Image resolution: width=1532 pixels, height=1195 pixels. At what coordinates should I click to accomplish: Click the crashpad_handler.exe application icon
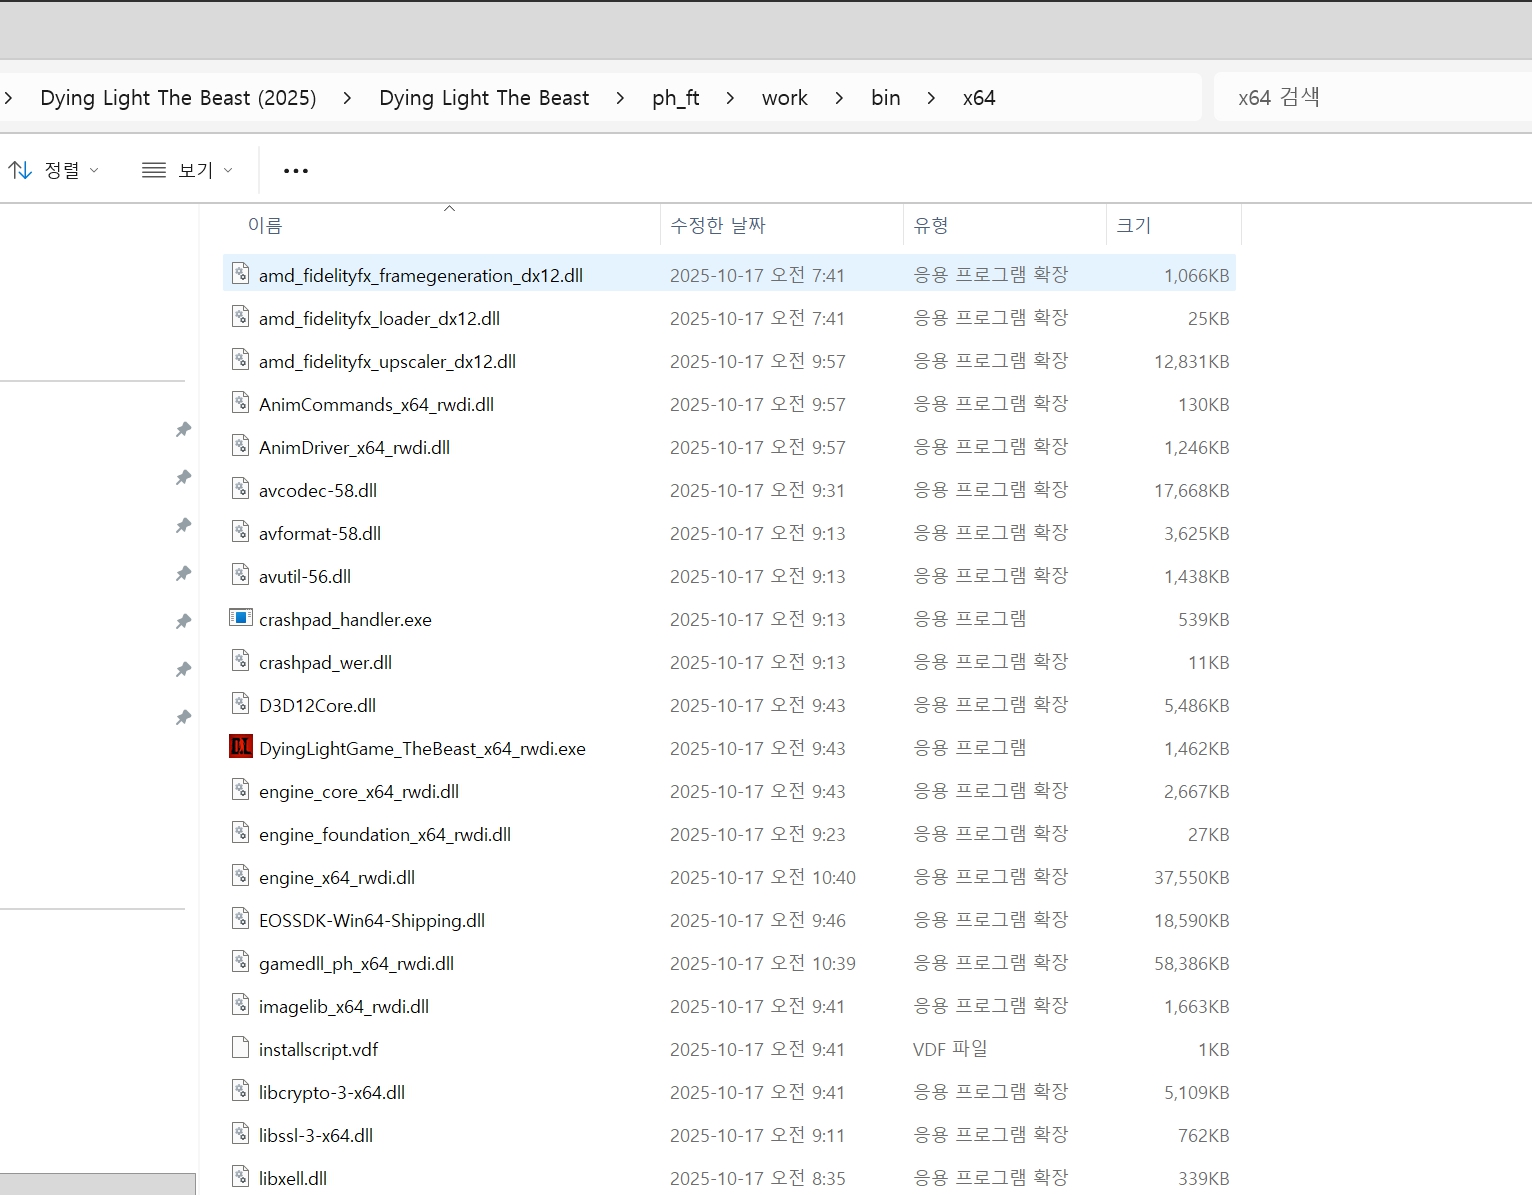240,618
